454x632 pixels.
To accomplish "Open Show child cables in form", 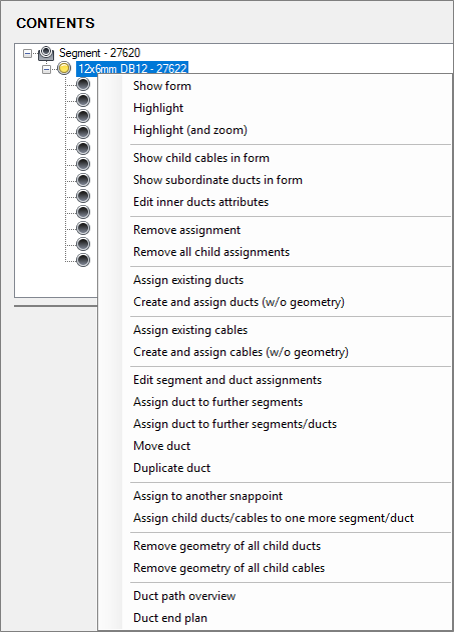I will coord(201,158).
